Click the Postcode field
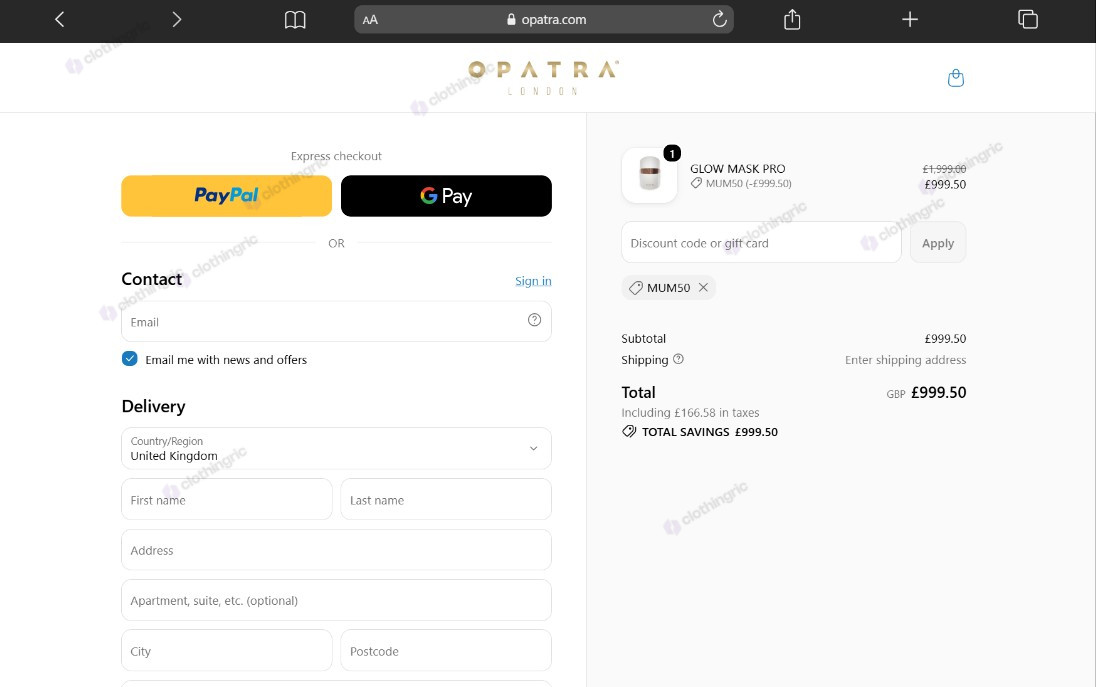The height and width of the screenshot is (687, 1096). click(x=446, y=651)
